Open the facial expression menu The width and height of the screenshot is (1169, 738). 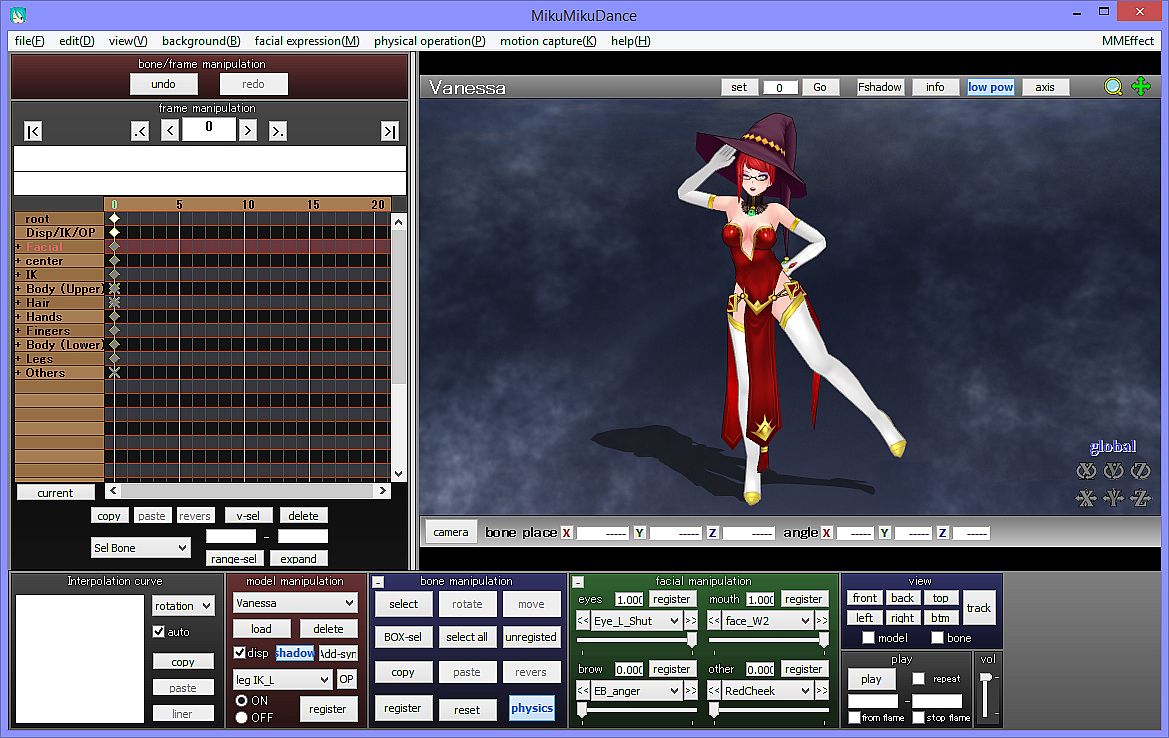point(306,41)
